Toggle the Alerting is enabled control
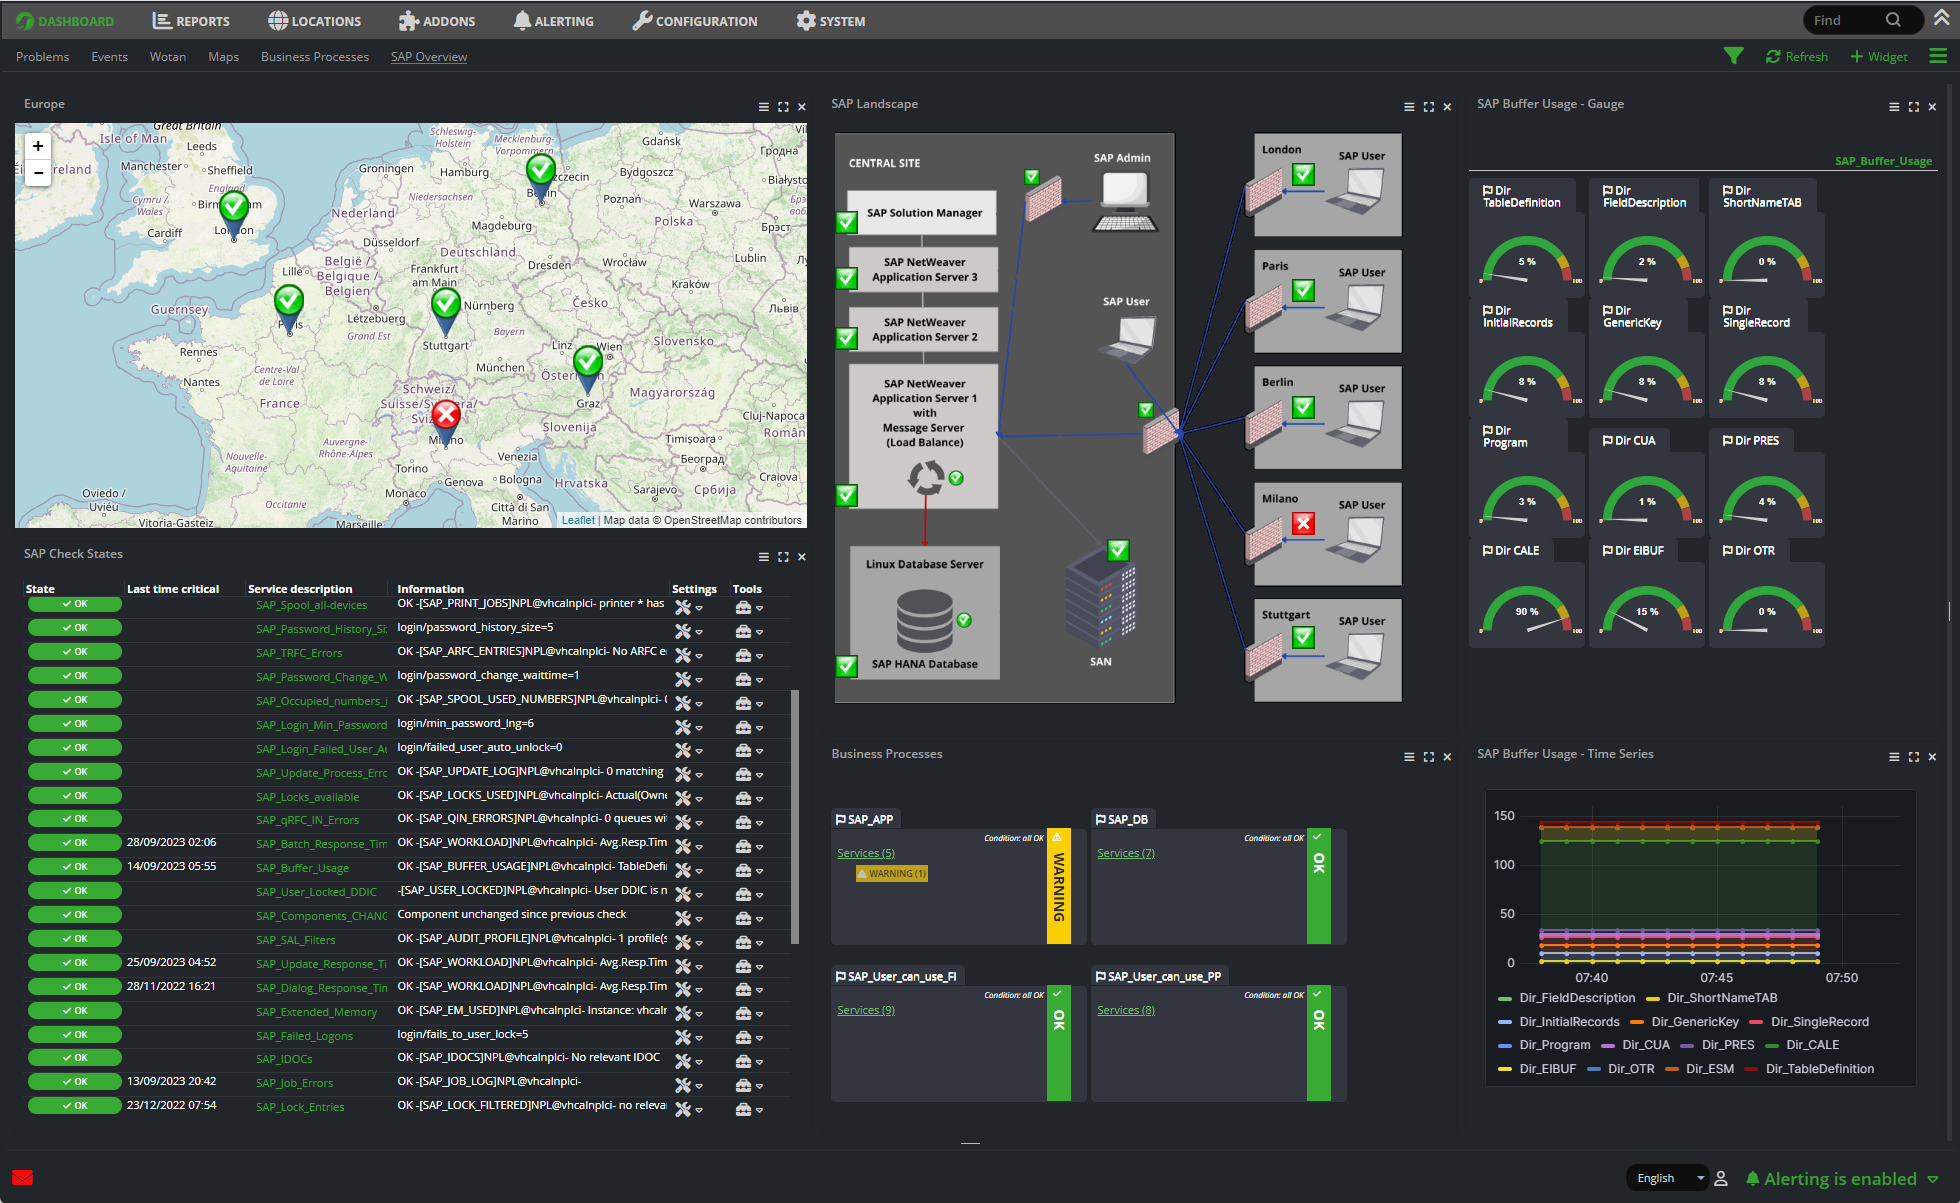Screen dimensions: 1960x1203 1840,1178
